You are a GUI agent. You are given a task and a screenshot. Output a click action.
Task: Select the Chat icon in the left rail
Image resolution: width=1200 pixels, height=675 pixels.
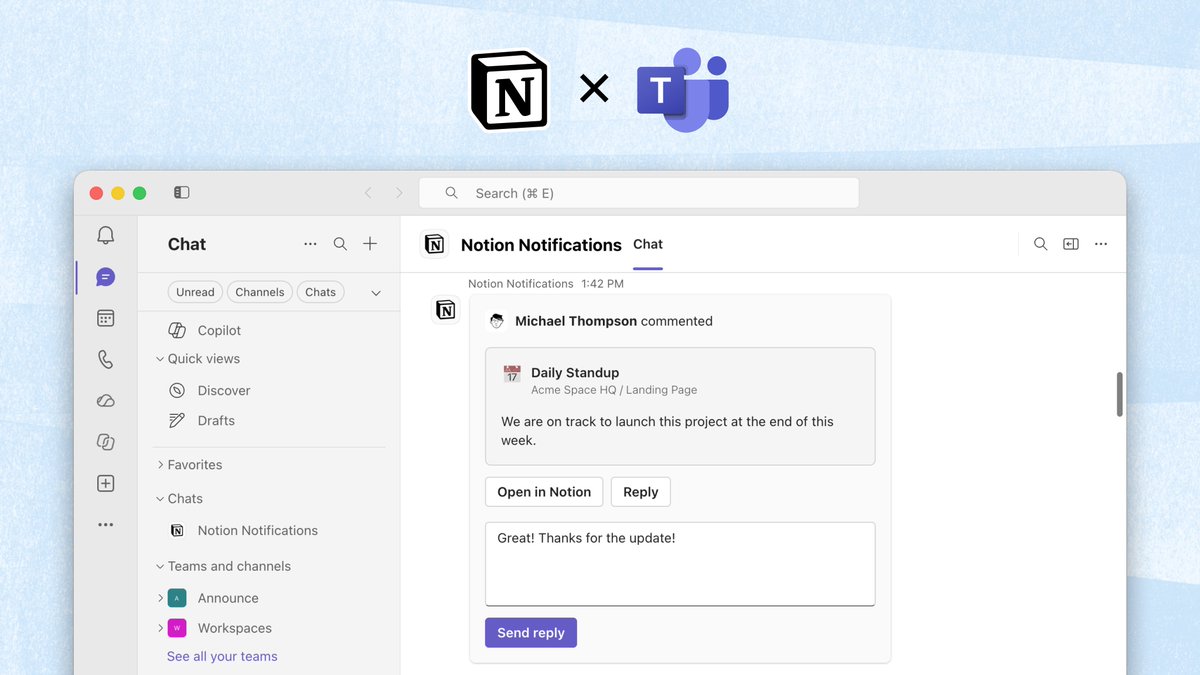click(x=105, y=277)
